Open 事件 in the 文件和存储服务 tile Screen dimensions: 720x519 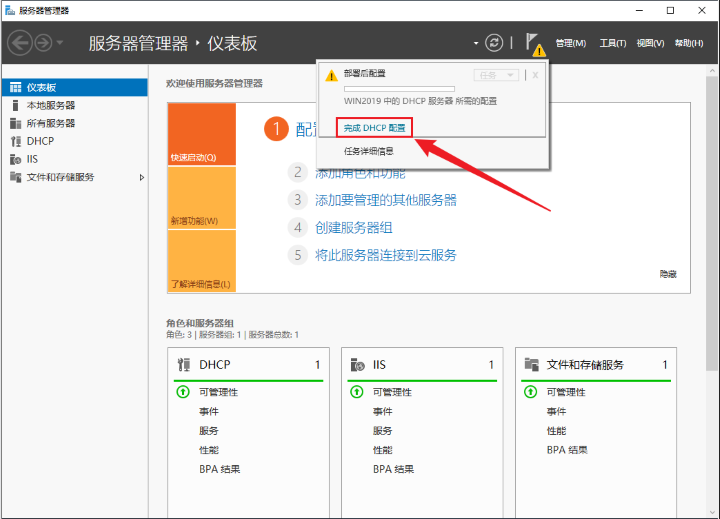[557, 412]
